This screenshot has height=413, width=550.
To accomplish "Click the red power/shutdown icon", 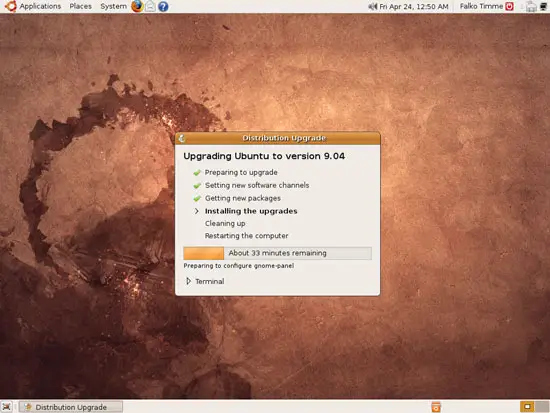I will (x=509, y=6).
